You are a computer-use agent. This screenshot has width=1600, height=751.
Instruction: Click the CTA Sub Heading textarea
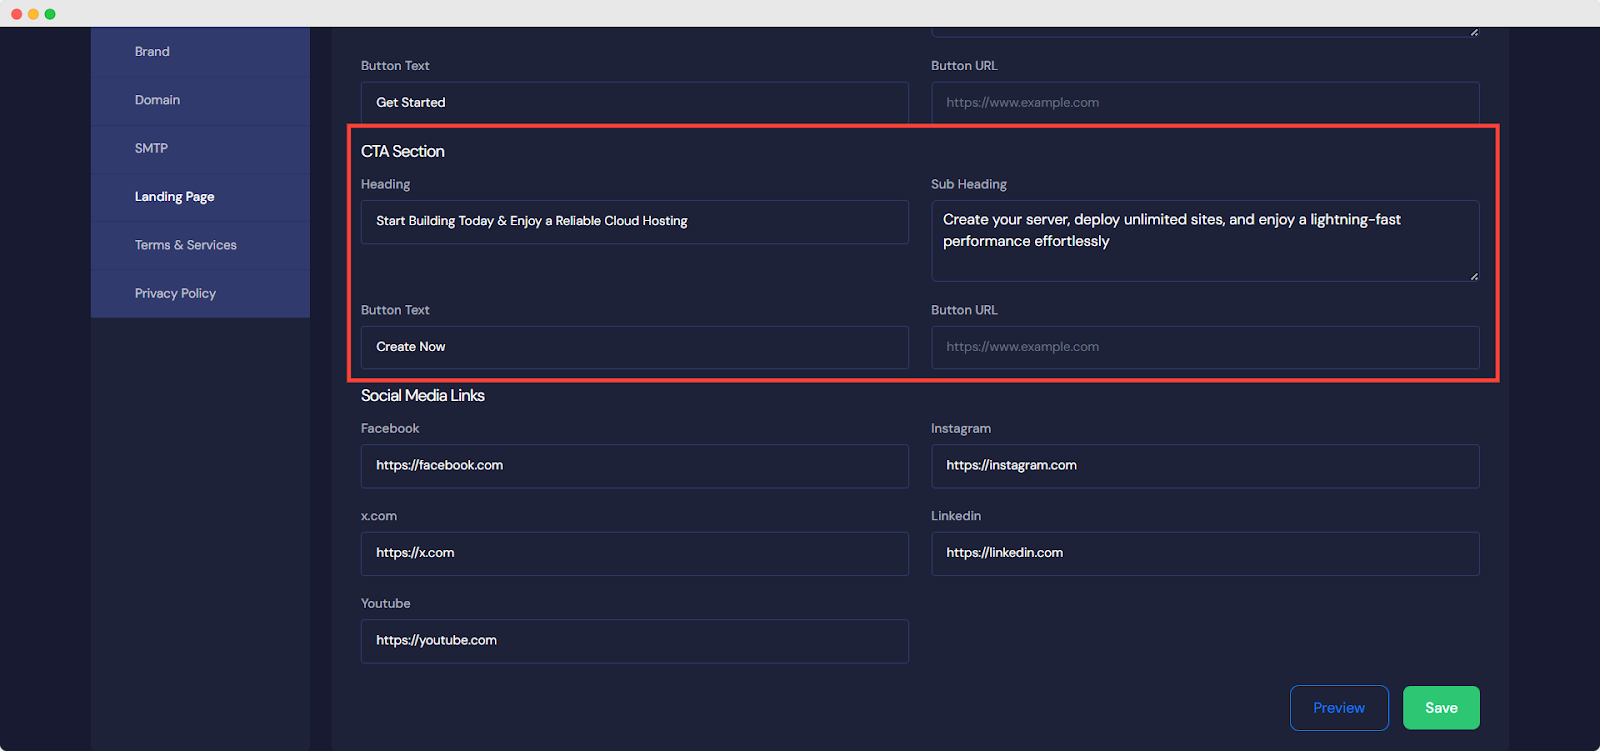[1205, 241]
